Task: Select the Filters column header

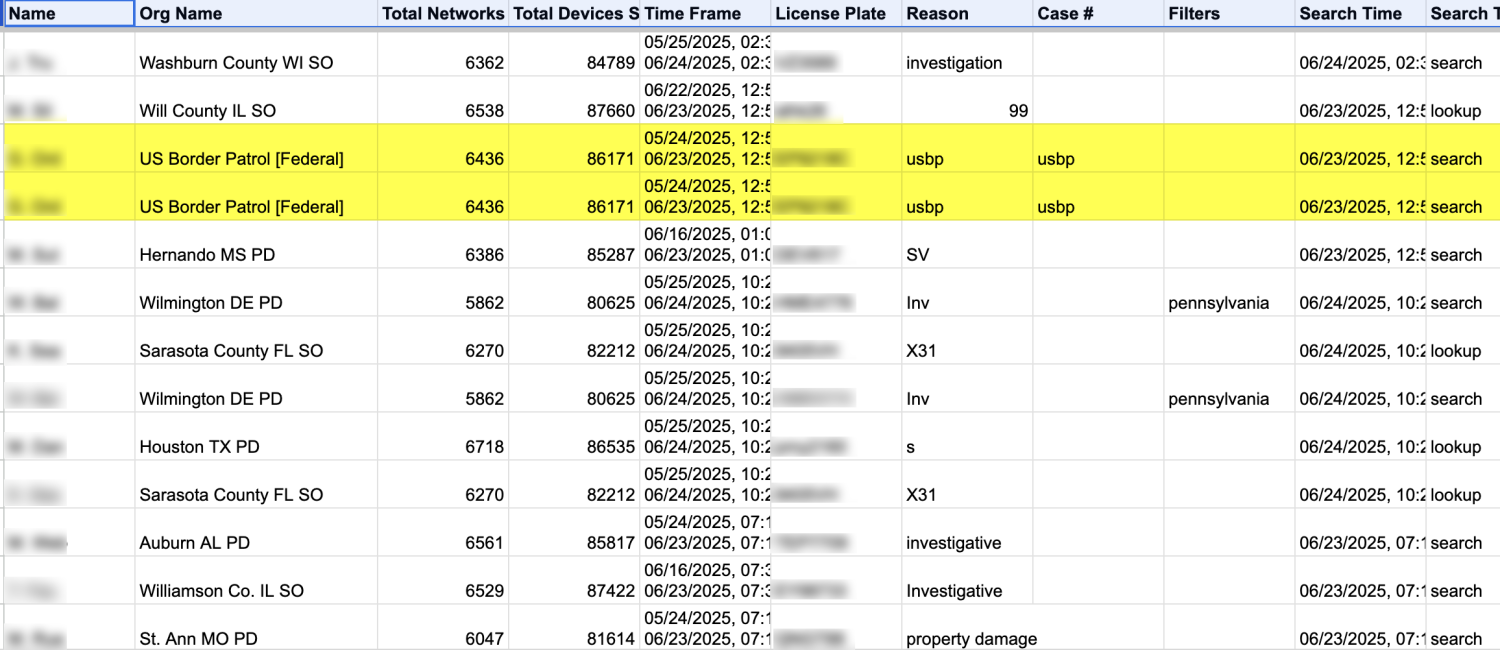Action: (x=1229, y=14)
